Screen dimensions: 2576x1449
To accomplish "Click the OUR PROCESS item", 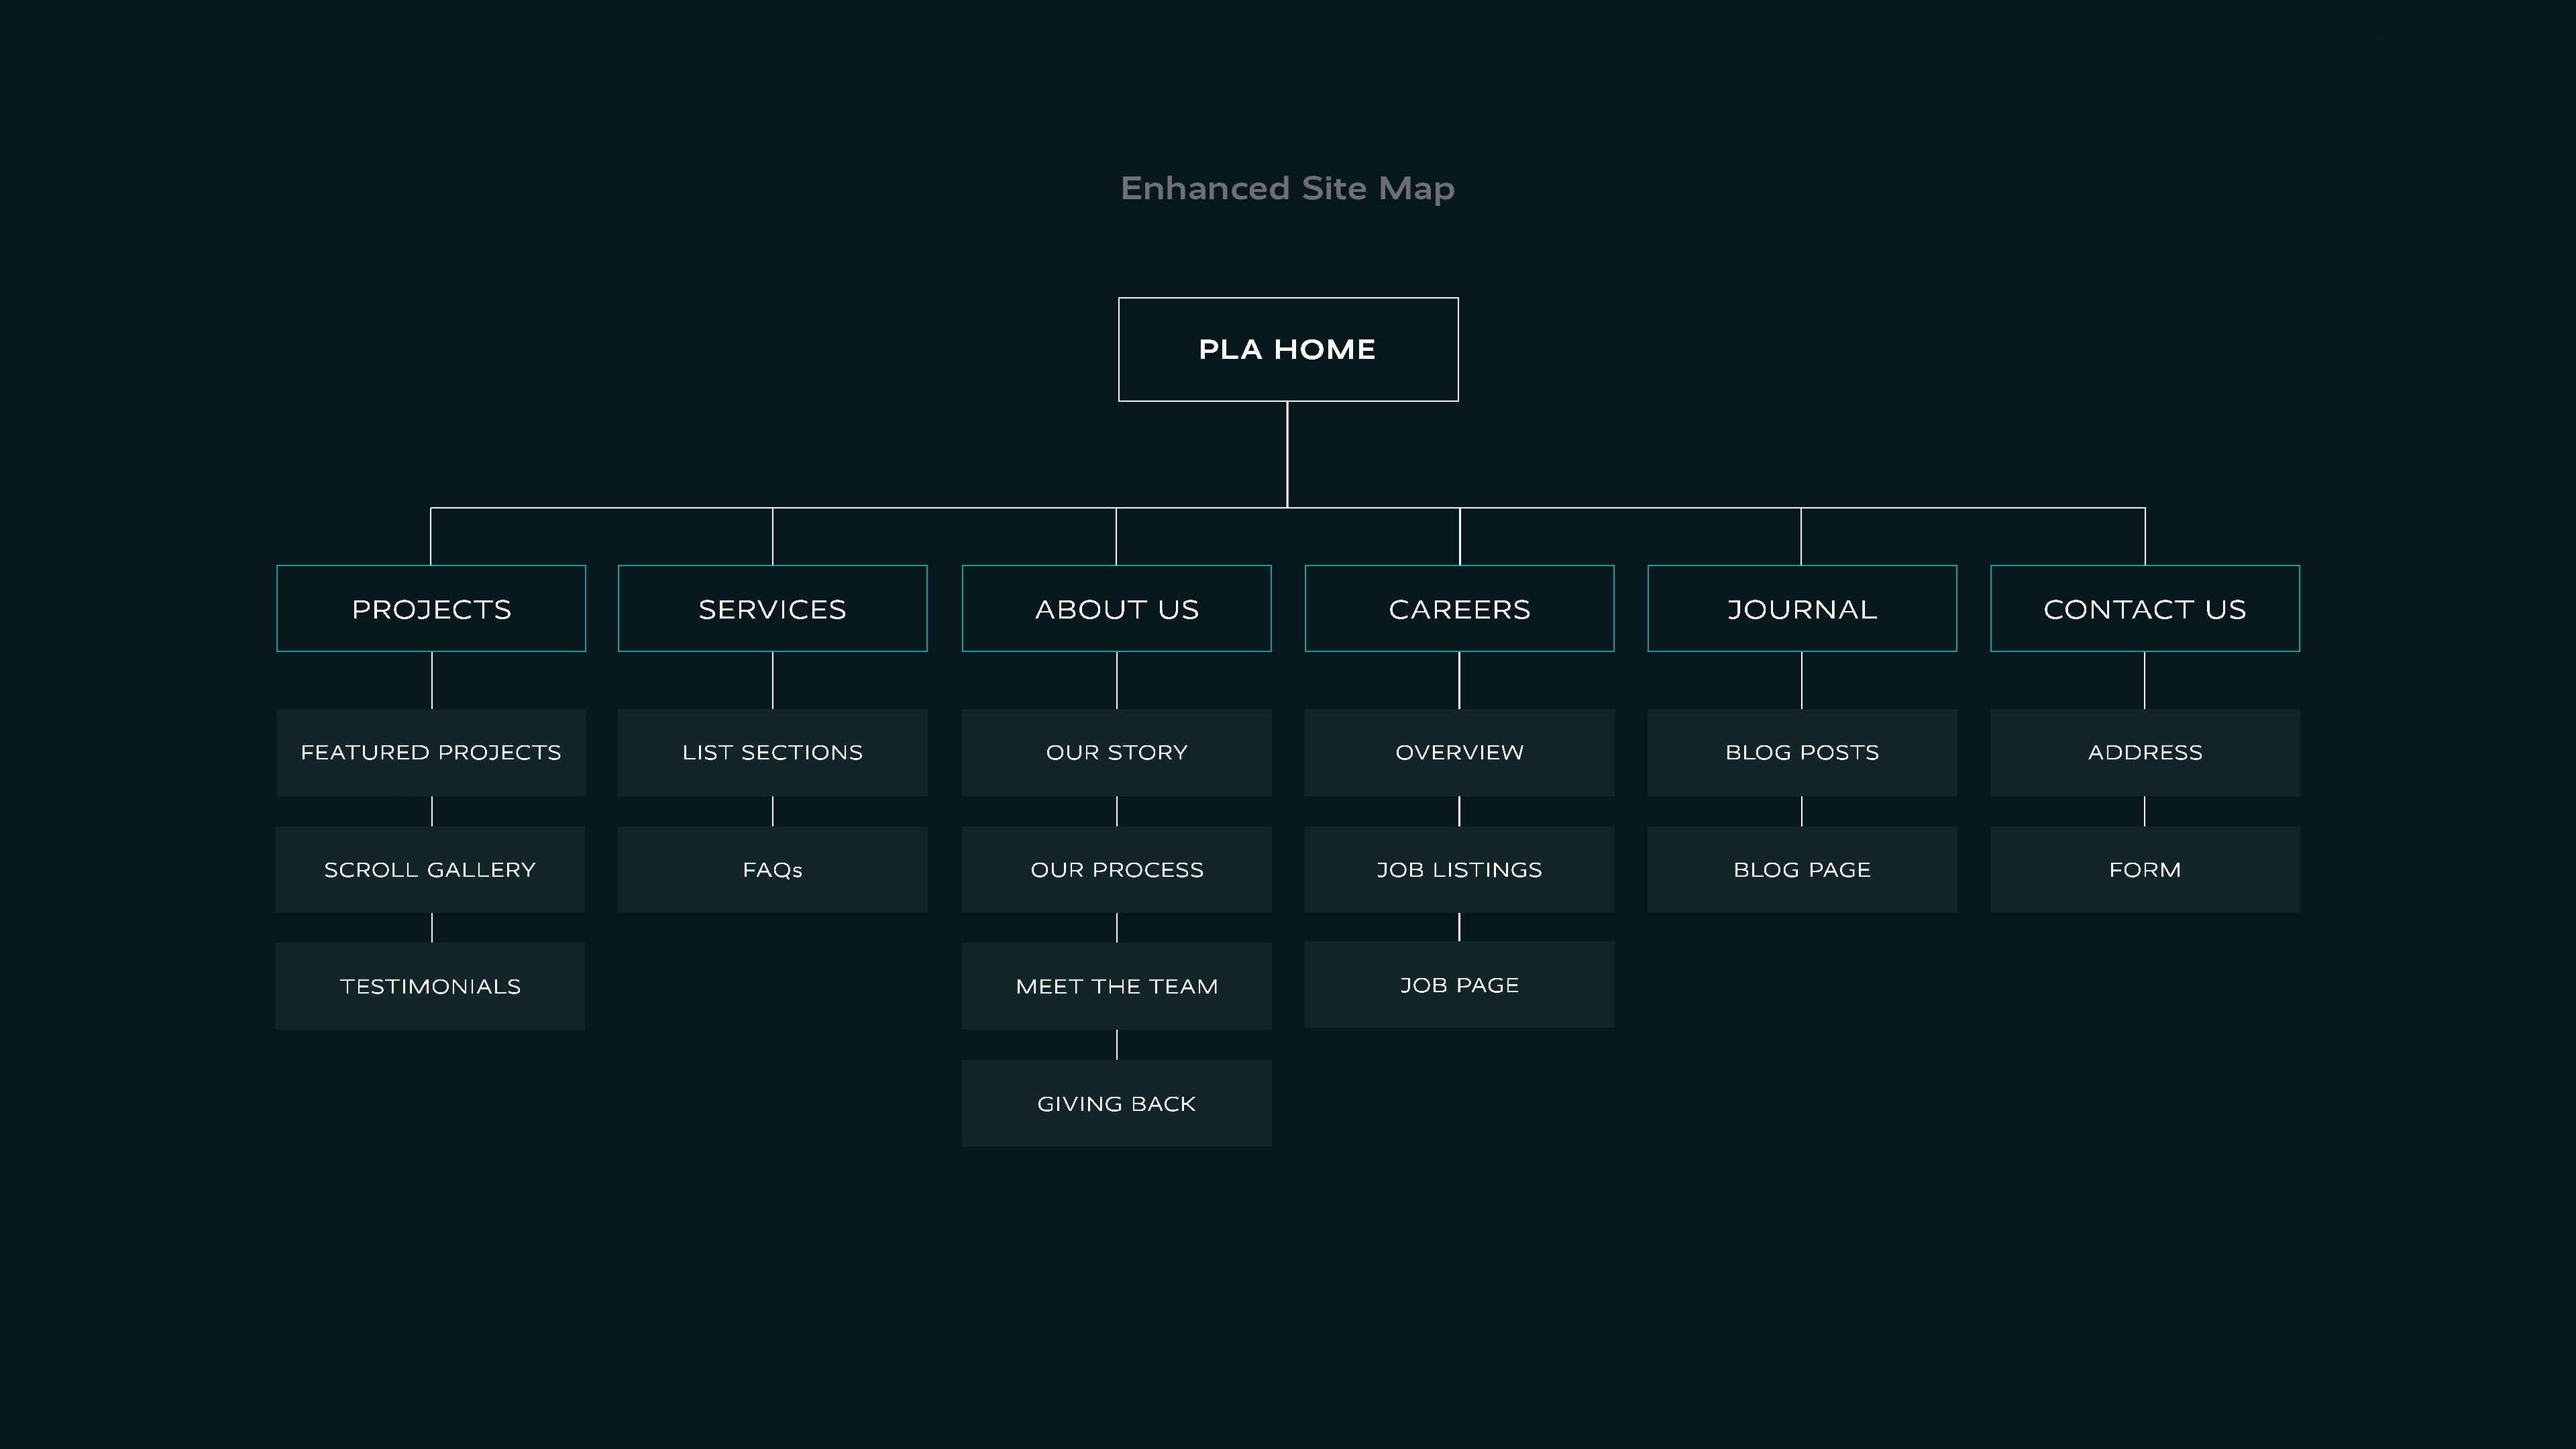I will click(x=1116, y=869).
